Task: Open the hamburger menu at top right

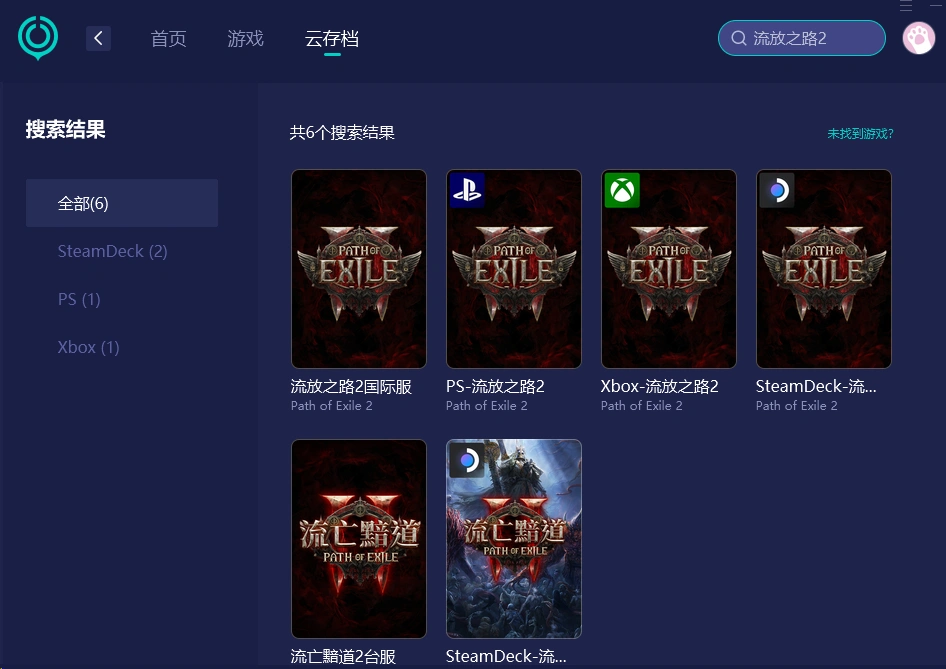Action: (906, 6)
